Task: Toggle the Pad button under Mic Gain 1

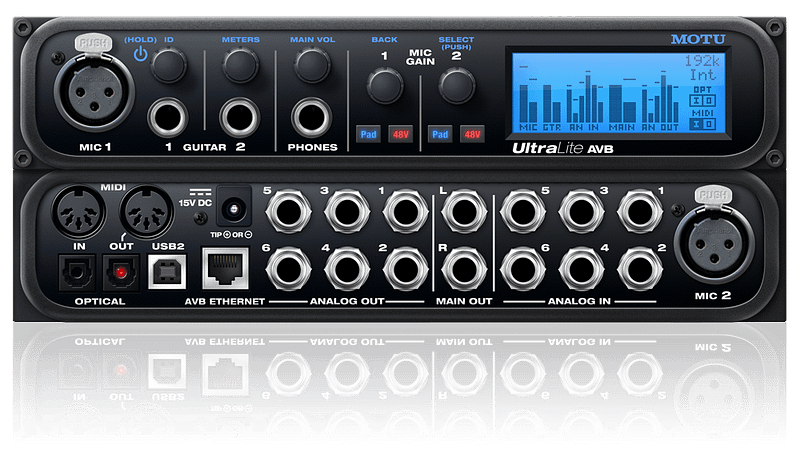Action: [369, 132]
